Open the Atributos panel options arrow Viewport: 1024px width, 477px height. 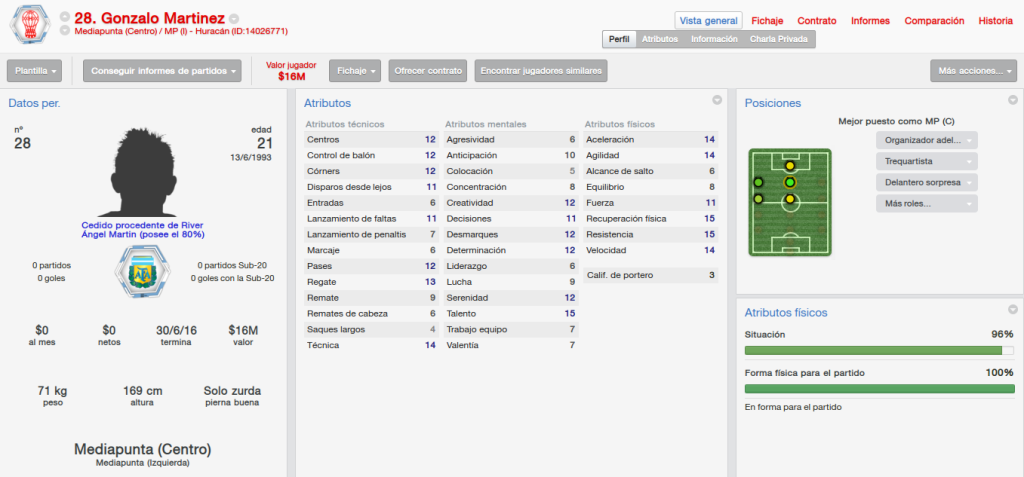(x=717, y=100)
